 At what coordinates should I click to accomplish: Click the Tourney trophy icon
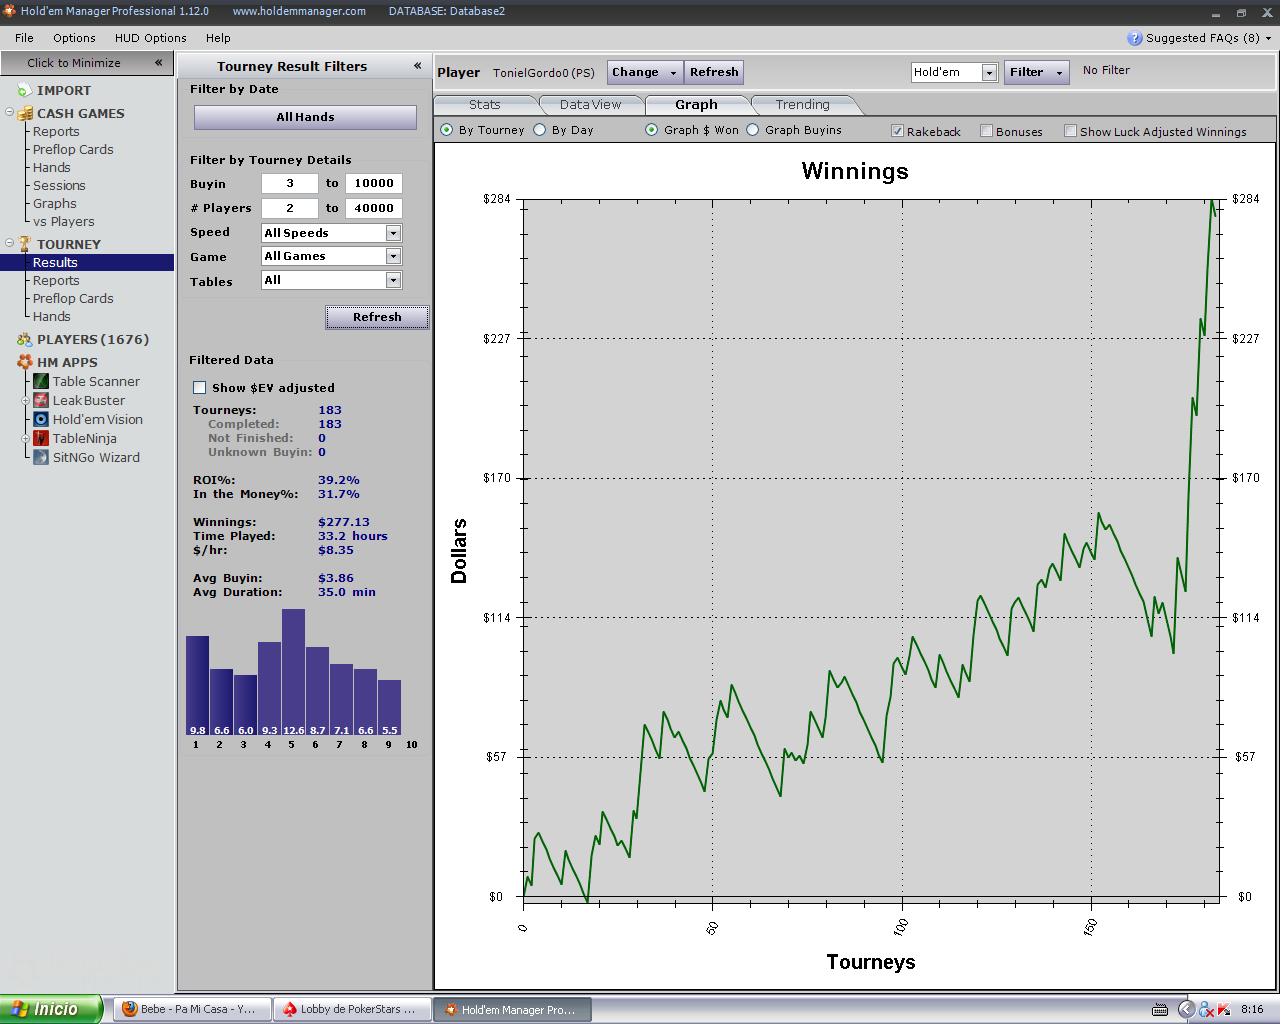pos(25,244)
